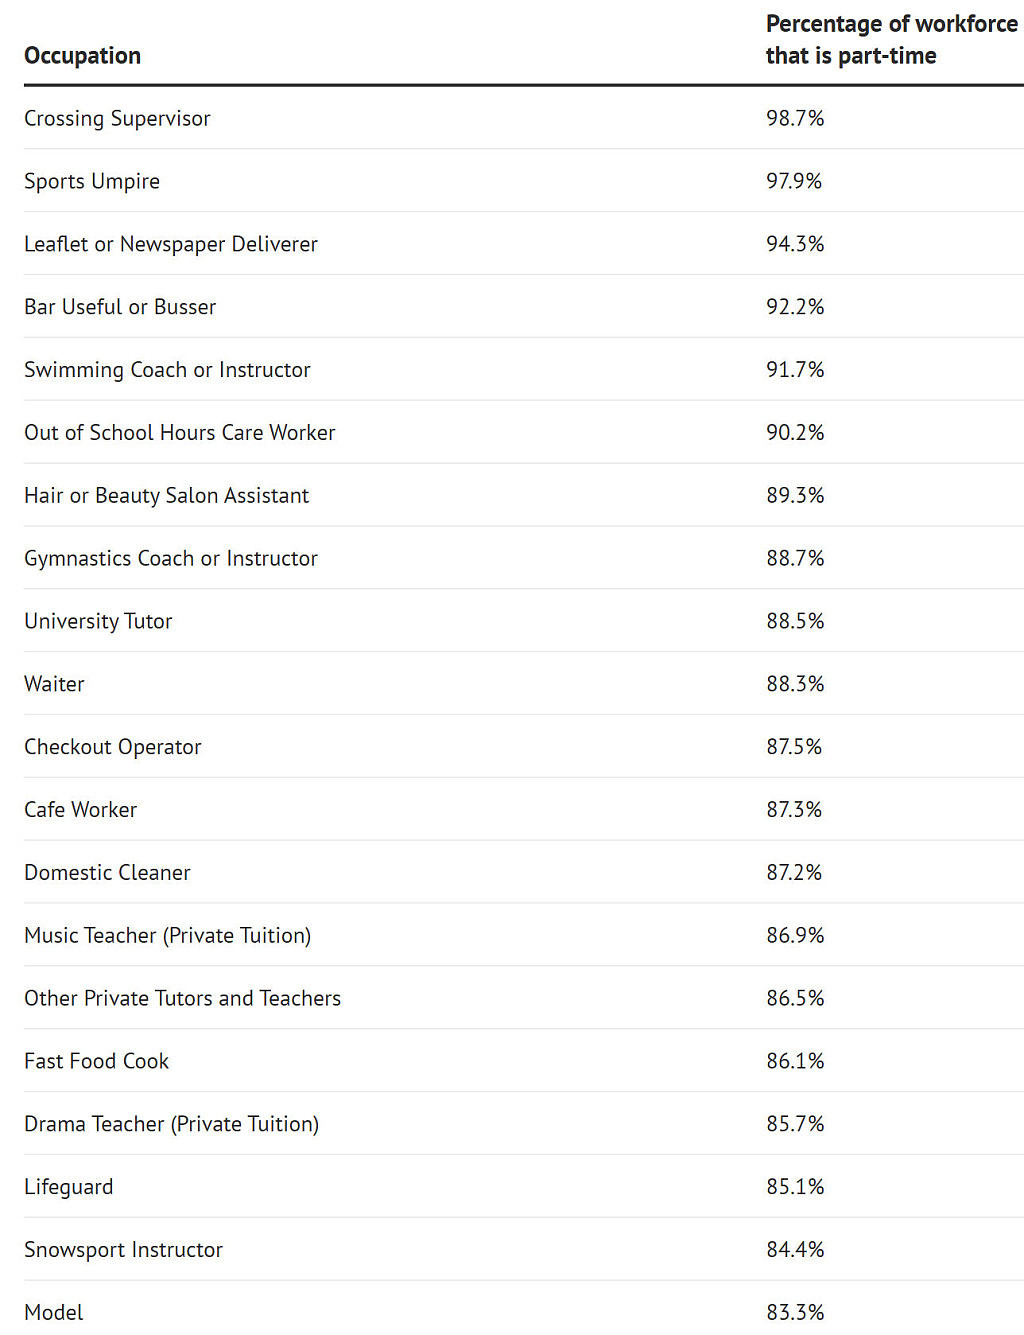Select Gymnastics Coach or Instructor text

(x=171, y=559)
